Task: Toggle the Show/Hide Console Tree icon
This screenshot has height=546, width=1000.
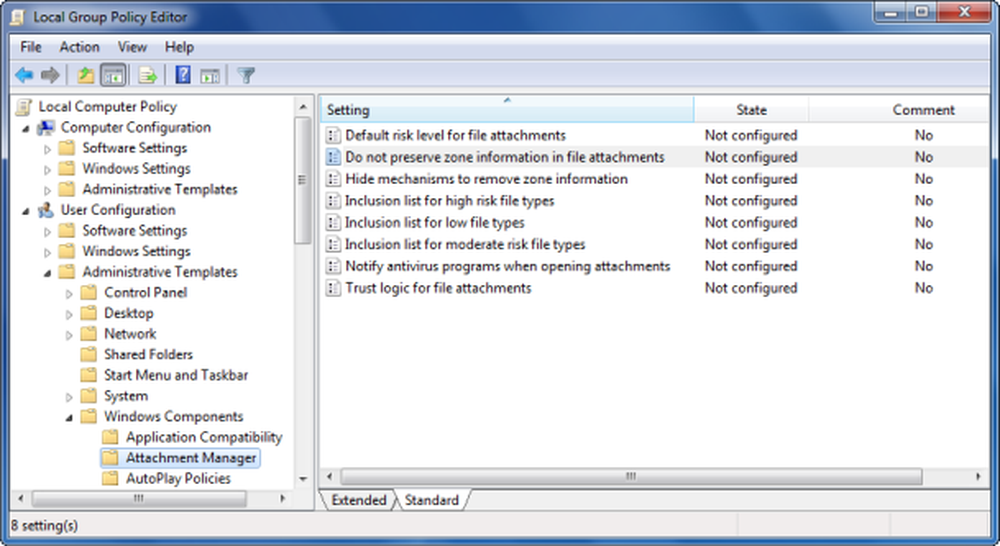Action: (x=114, y=75)
